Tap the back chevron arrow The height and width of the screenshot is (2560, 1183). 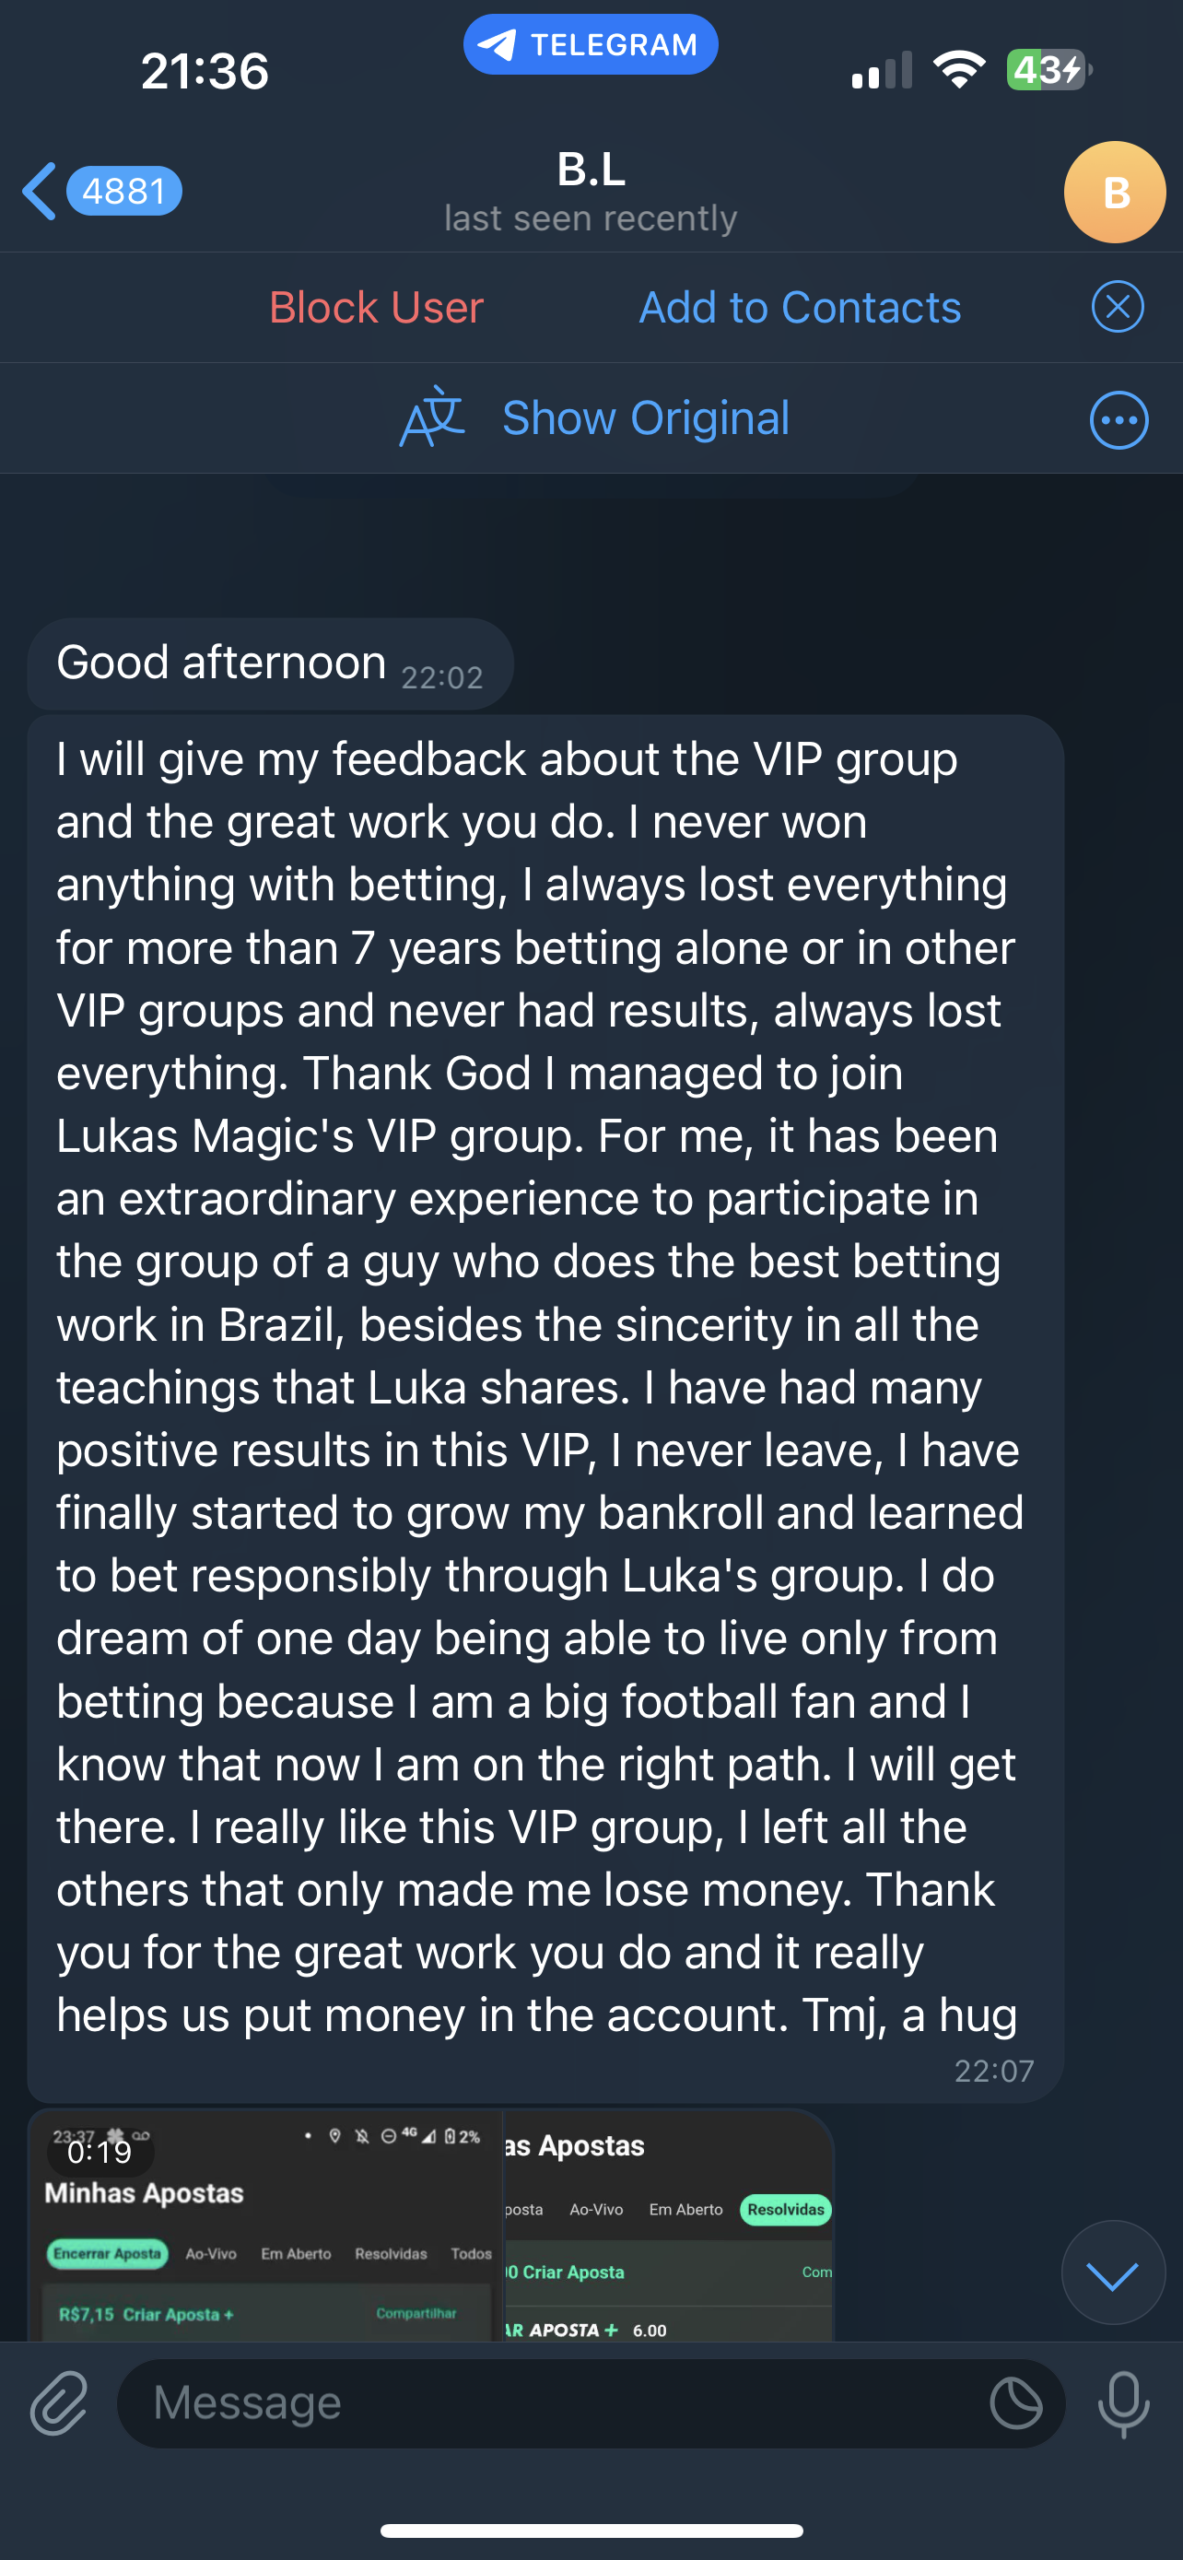pyautogui.click(x=40, y=191)
